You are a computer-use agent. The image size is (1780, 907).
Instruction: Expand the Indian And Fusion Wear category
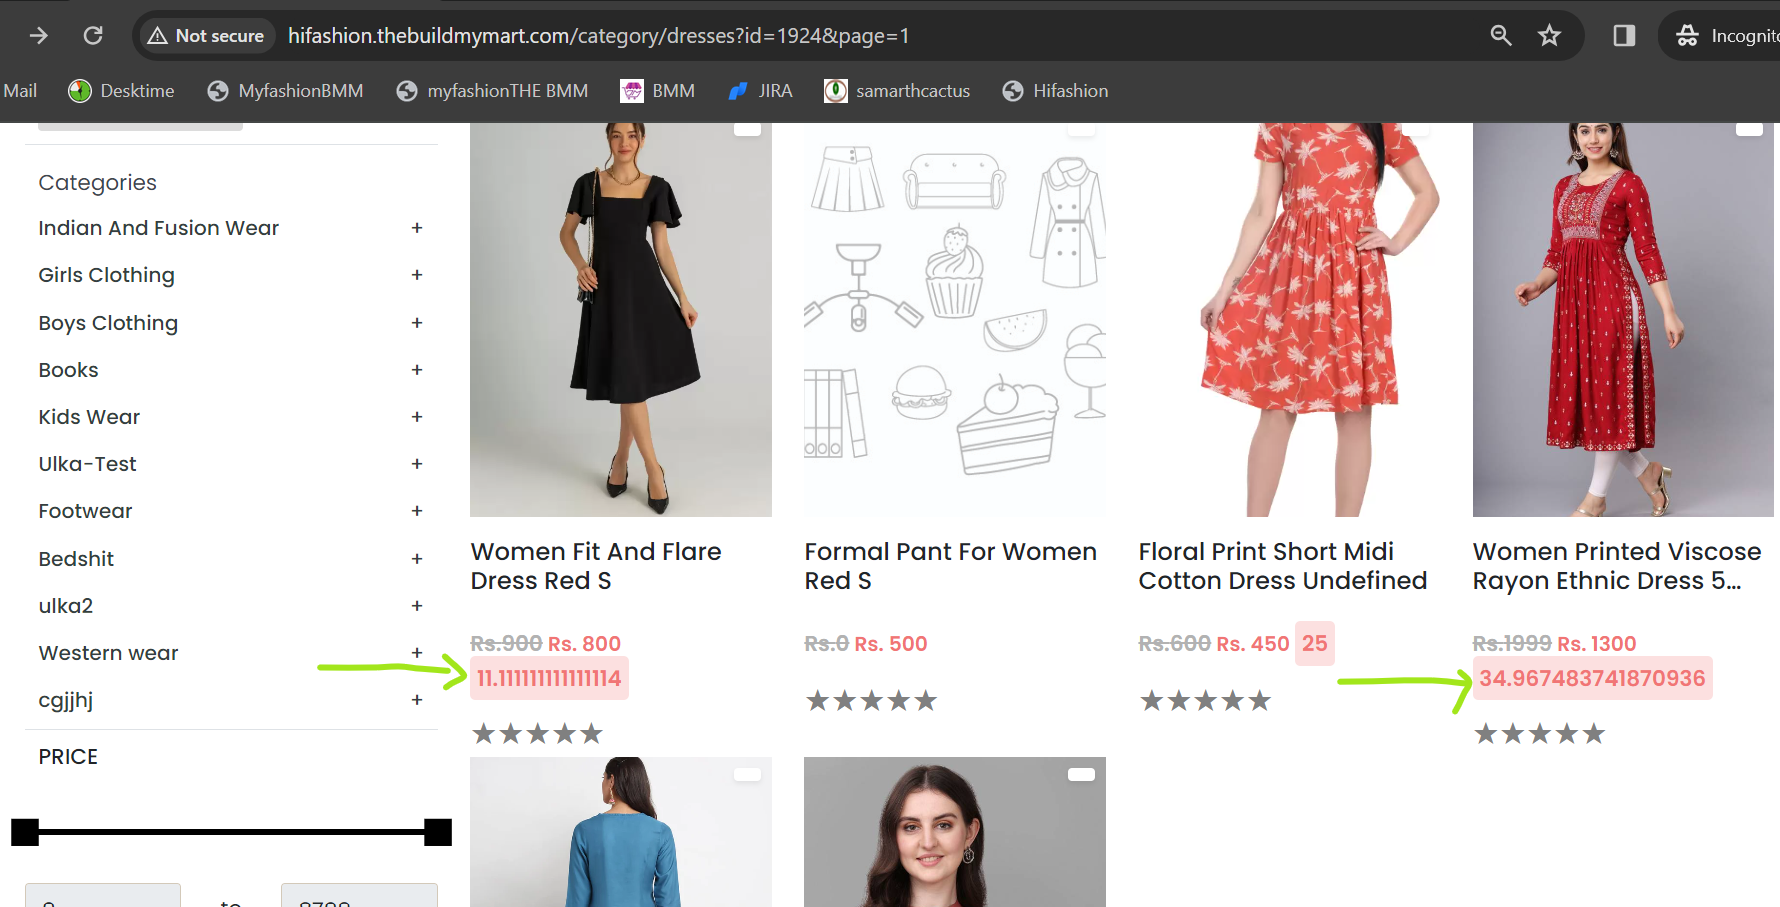(417, 228)
